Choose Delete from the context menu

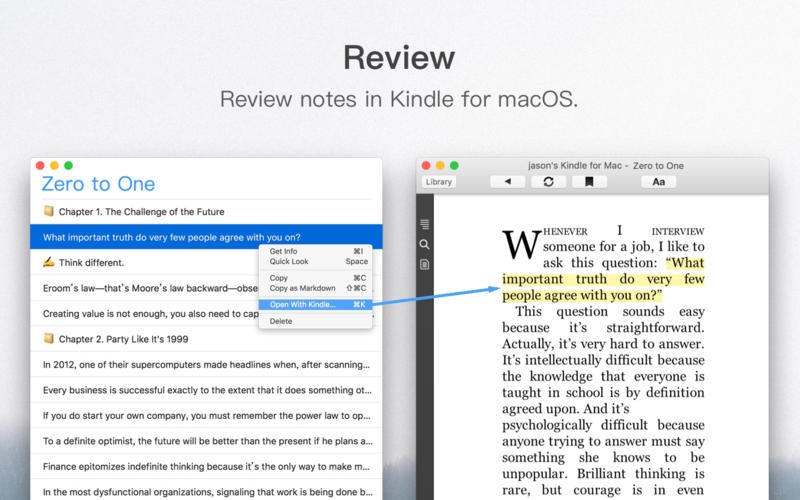point(316,321)
